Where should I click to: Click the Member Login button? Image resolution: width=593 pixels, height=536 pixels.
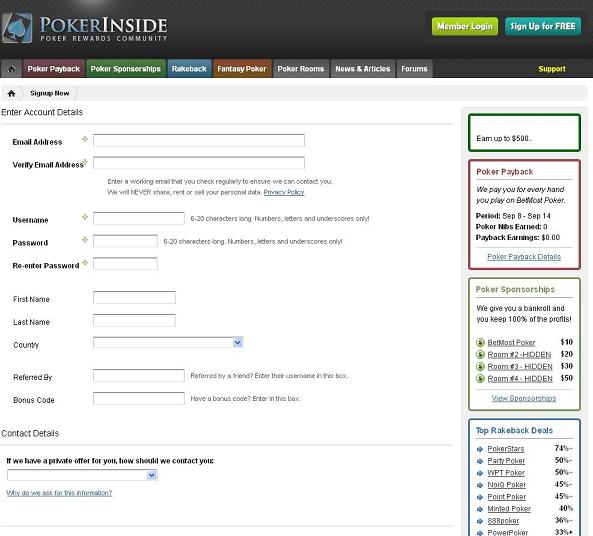pyautogui.click(x=465, y=26)
